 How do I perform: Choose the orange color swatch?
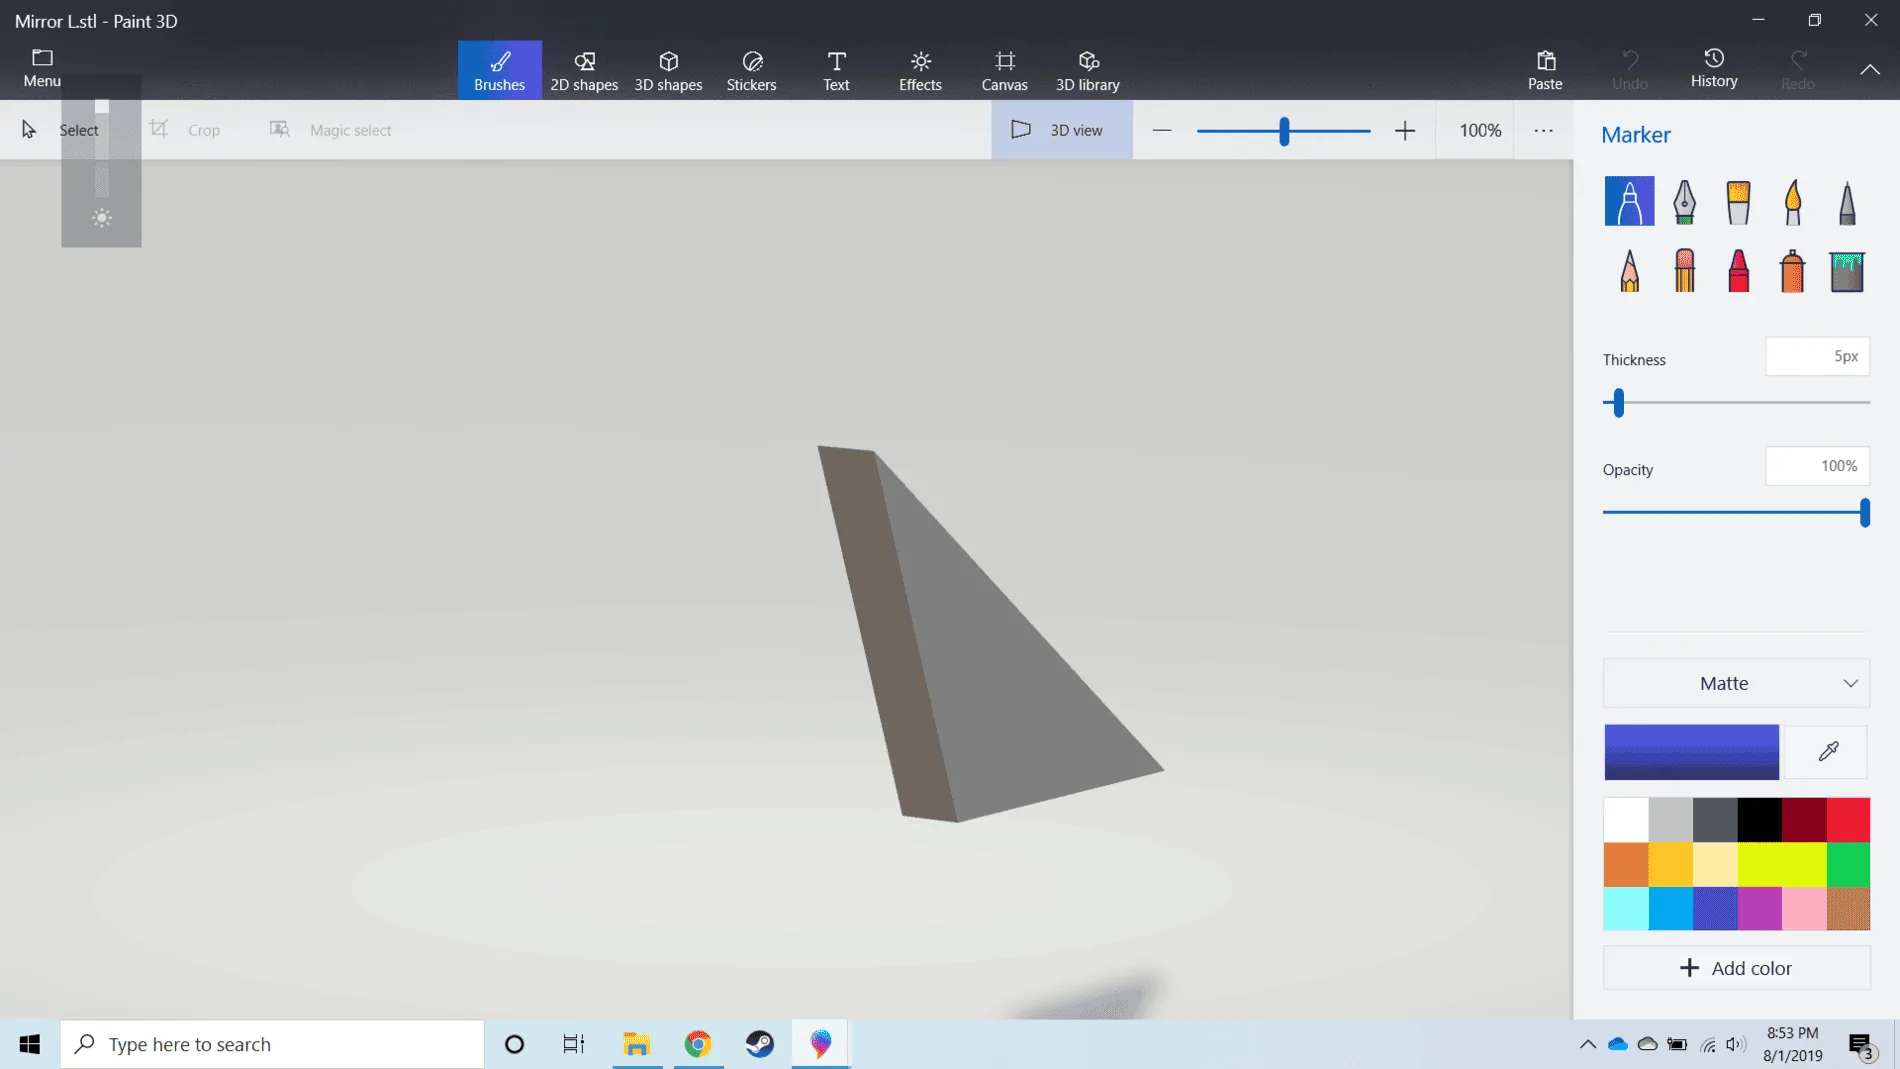(1626, 864)
